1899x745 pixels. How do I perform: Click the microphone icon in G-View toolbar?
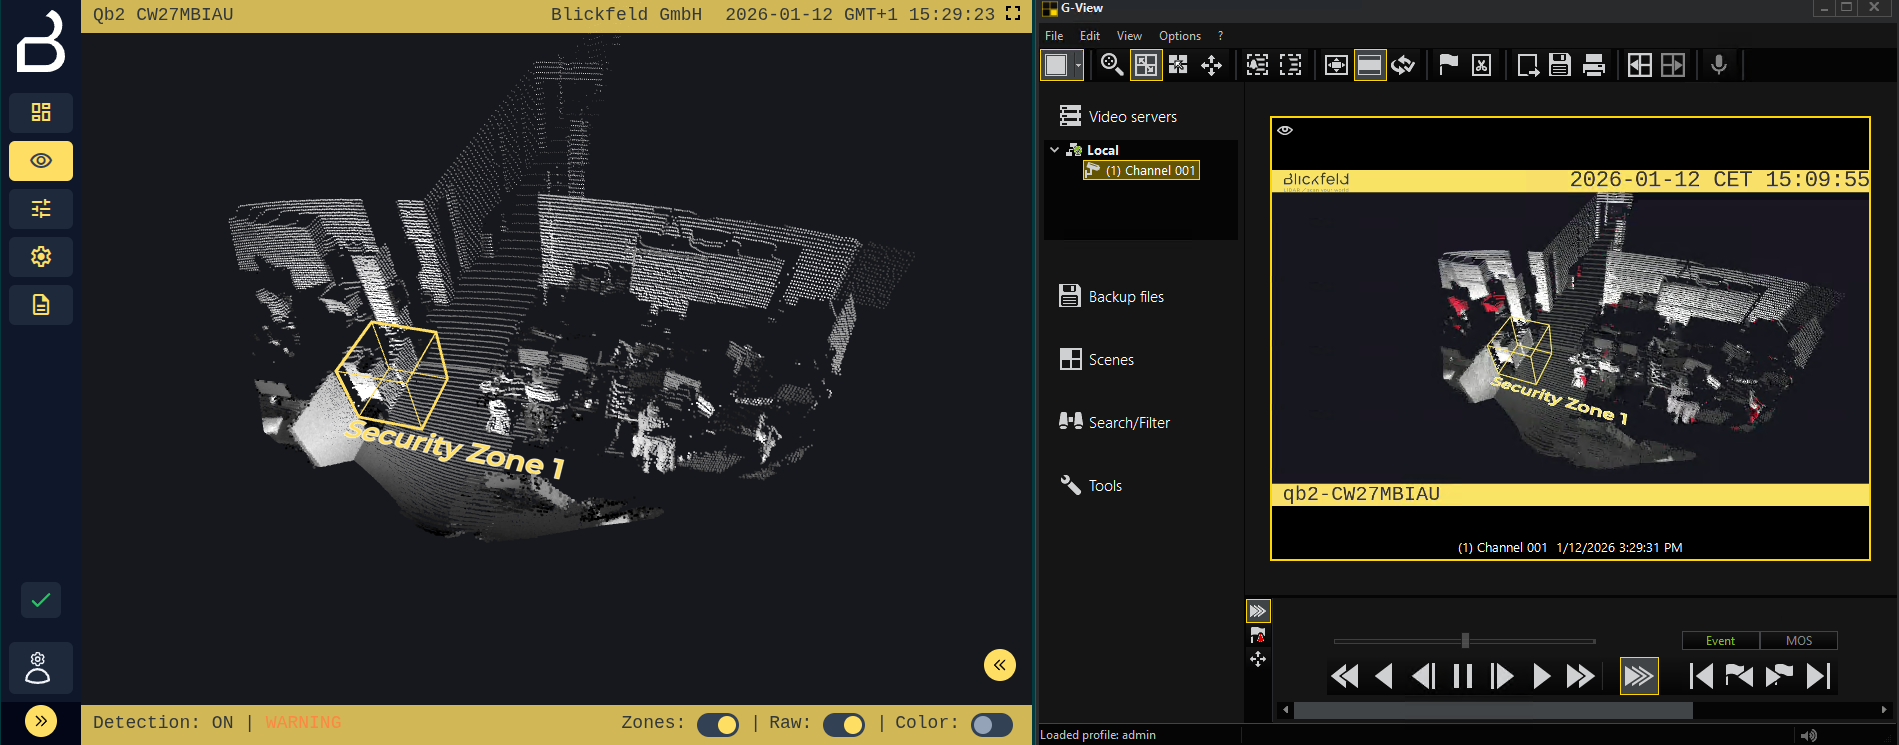[x=1718, y=65]
